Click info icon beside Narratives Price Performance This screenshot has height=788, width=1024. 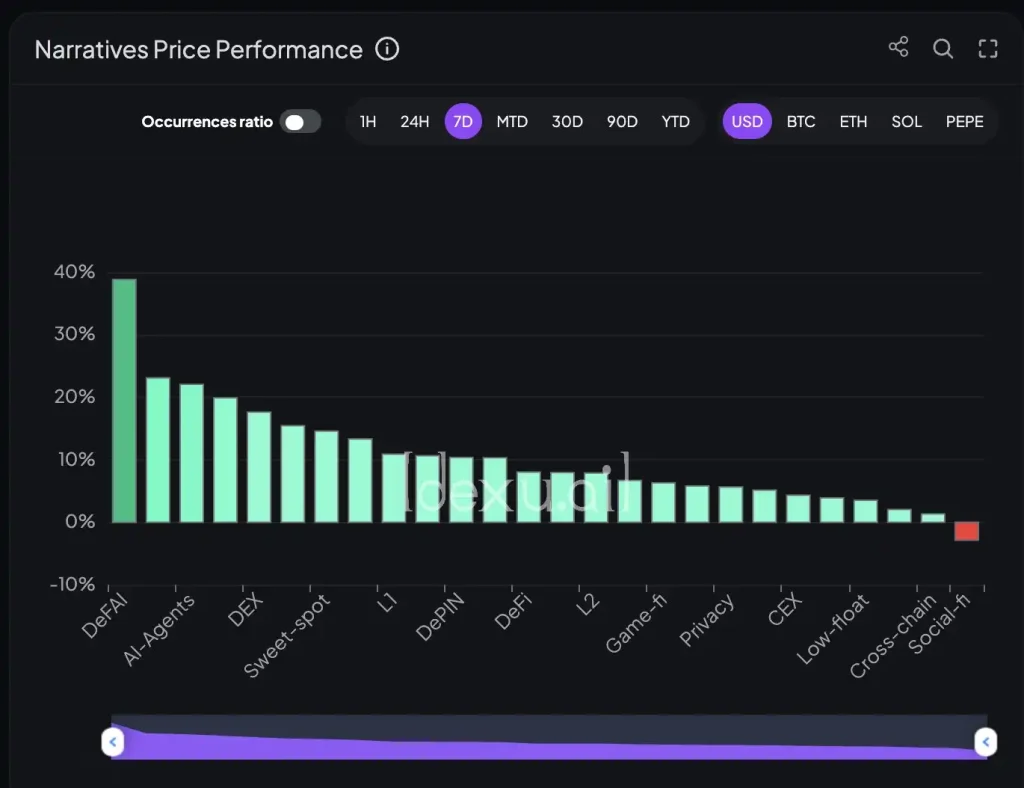(387, 48)
